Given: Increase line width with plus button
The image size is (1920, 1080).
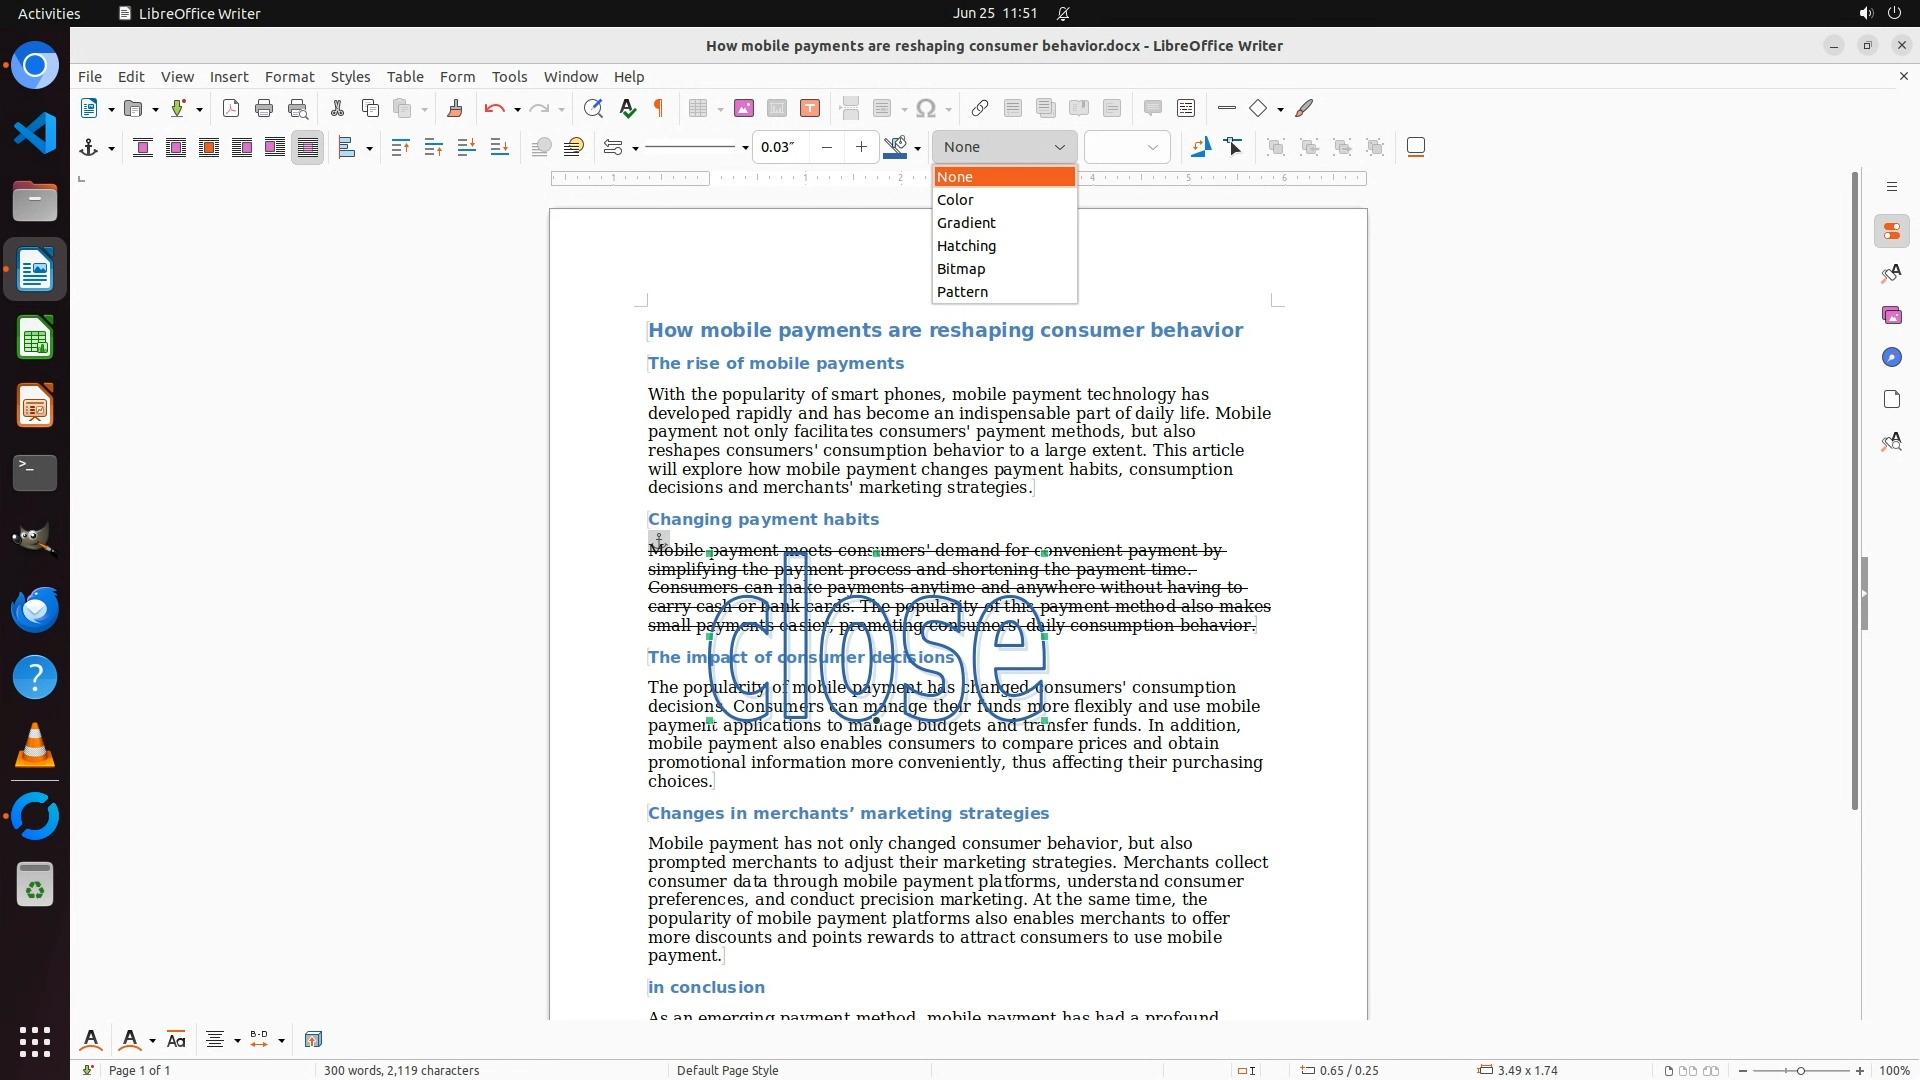Looking at the screenshot, I should click(x=861, y=148).
